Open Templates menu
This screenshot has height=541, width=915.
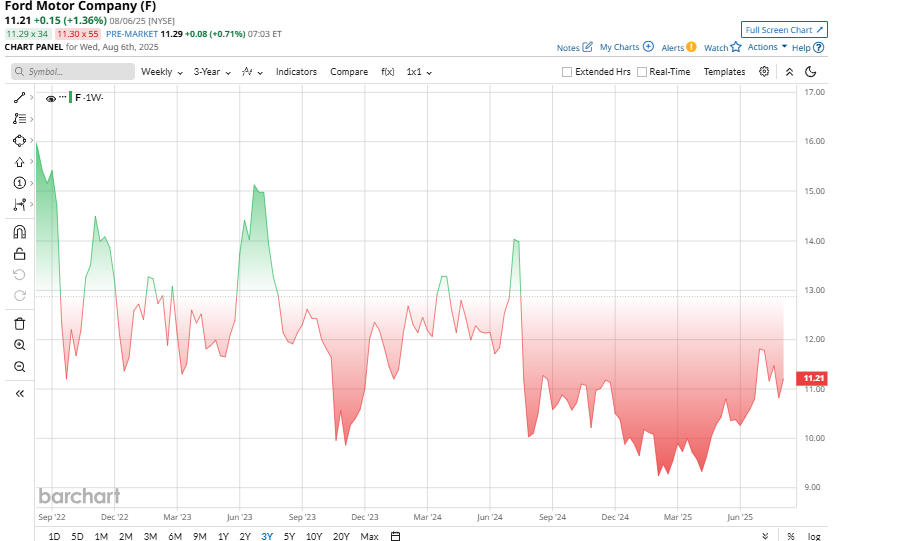pos(724,72)
